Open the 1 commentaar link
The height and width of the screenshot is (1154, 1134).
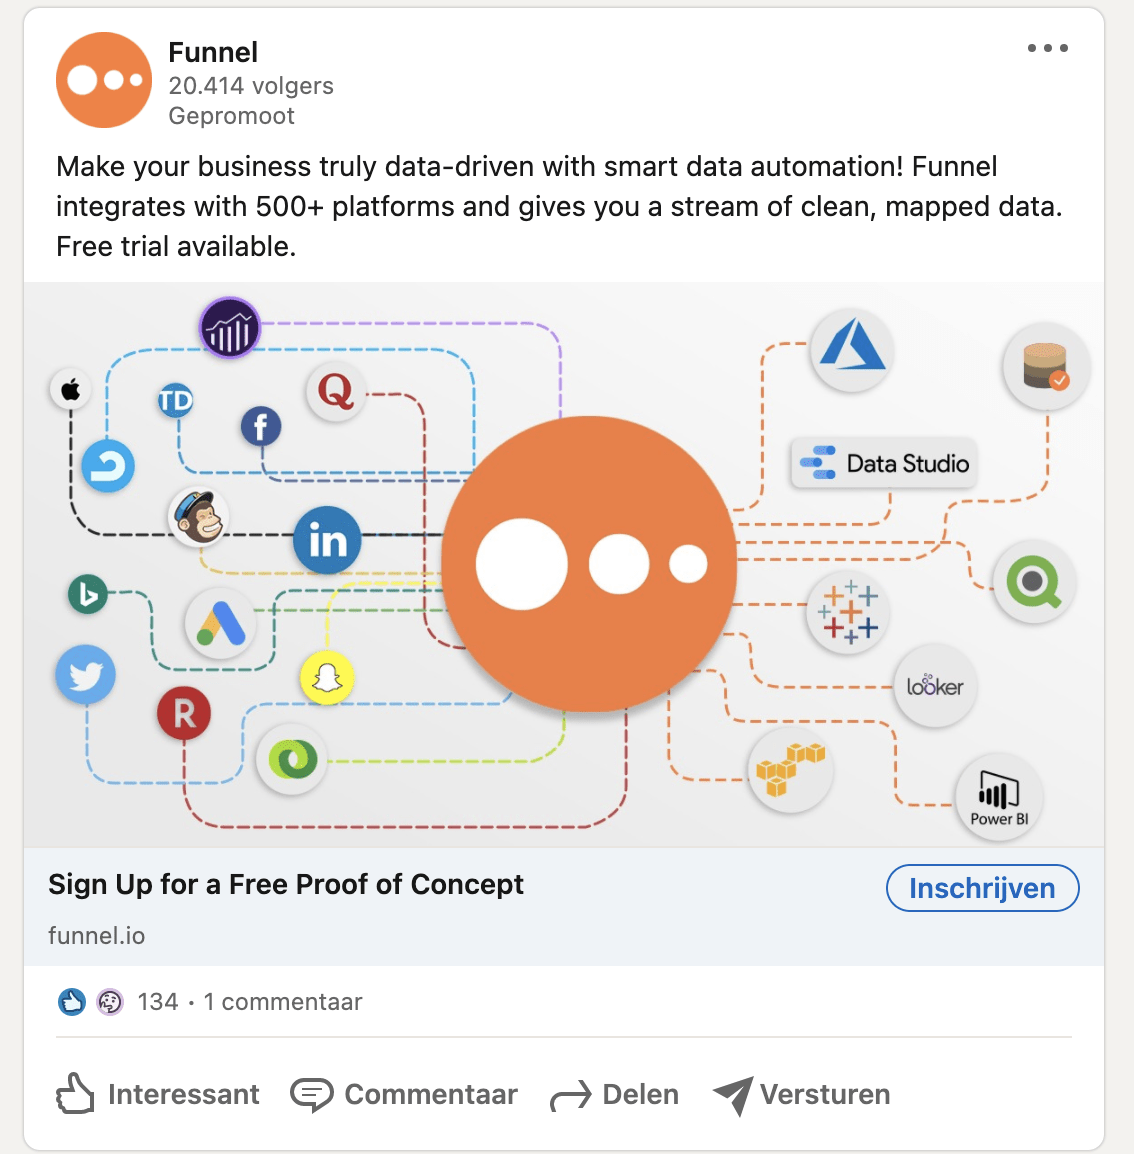point(283,1002)
